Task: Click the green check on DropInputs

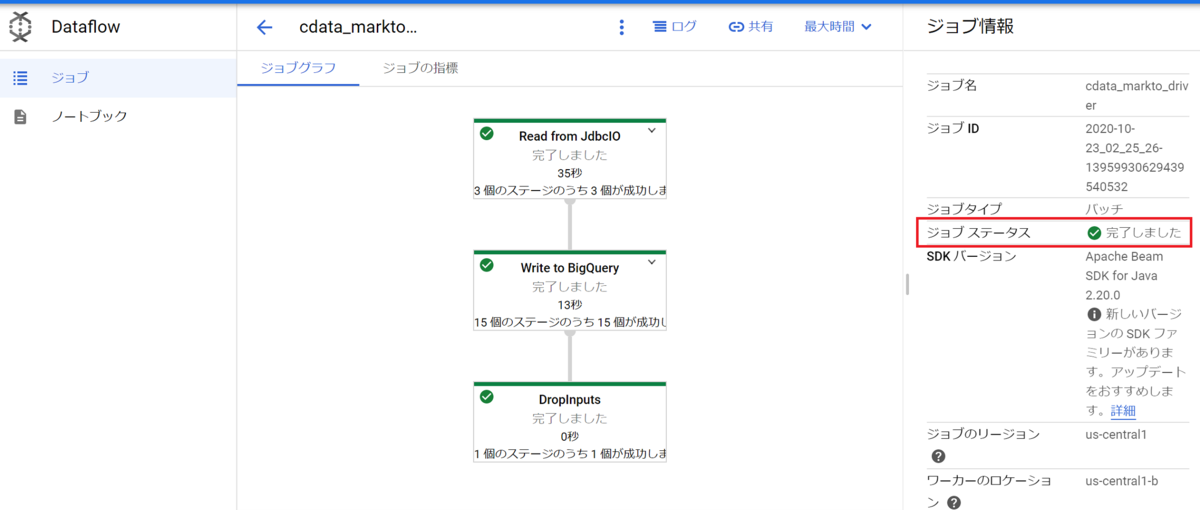Action: coord(487,396)
